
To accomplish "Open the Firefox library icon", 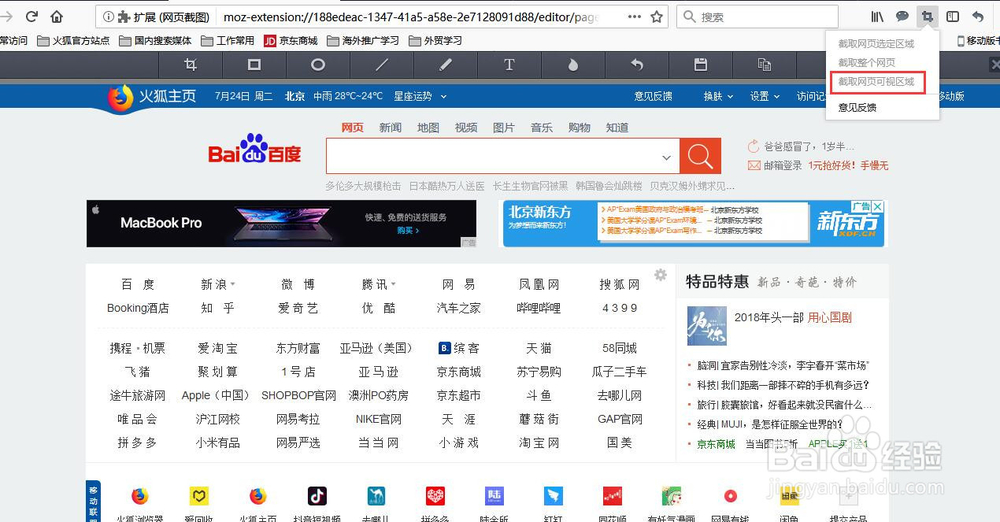I will click(x=878, y=17).
